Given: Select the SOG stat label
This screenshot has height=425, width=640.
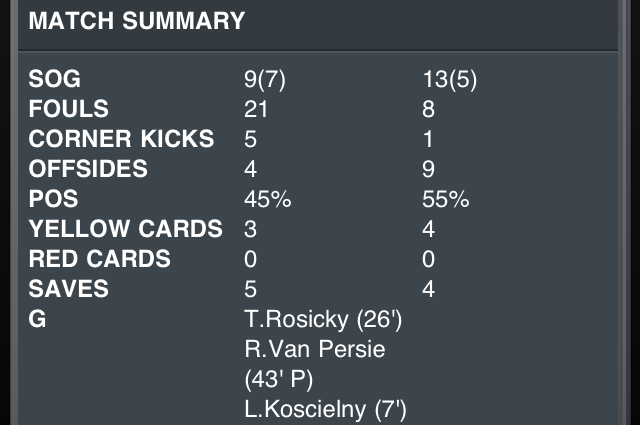Looking at the screenshot, I should 55,79.
